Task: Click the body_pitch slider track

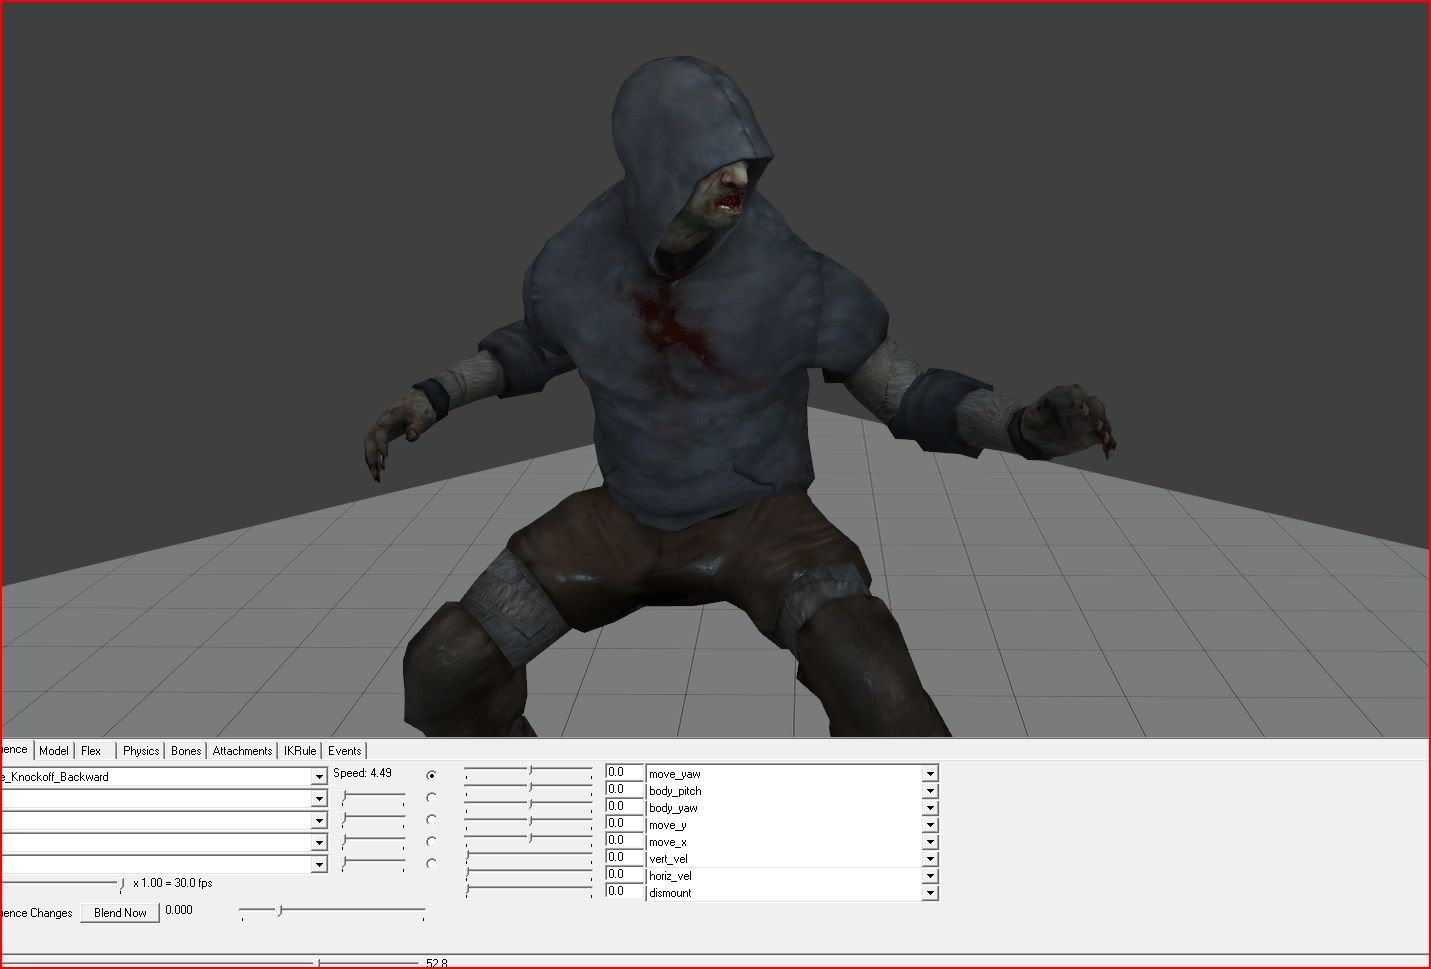Action: (x=529, y=789)
